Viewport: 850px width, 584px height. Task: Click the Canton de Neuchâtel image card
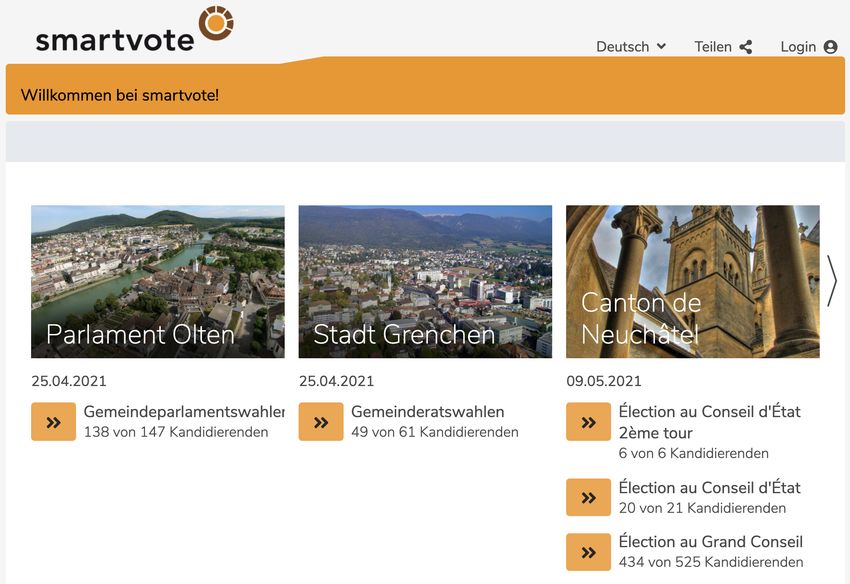tap(692, 281)
